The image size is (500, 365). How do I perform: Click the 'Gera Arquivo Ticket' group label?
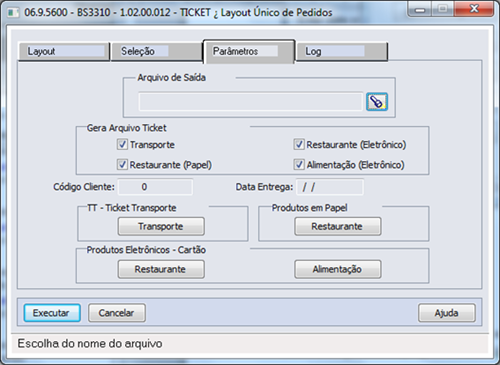click(127, 128)
